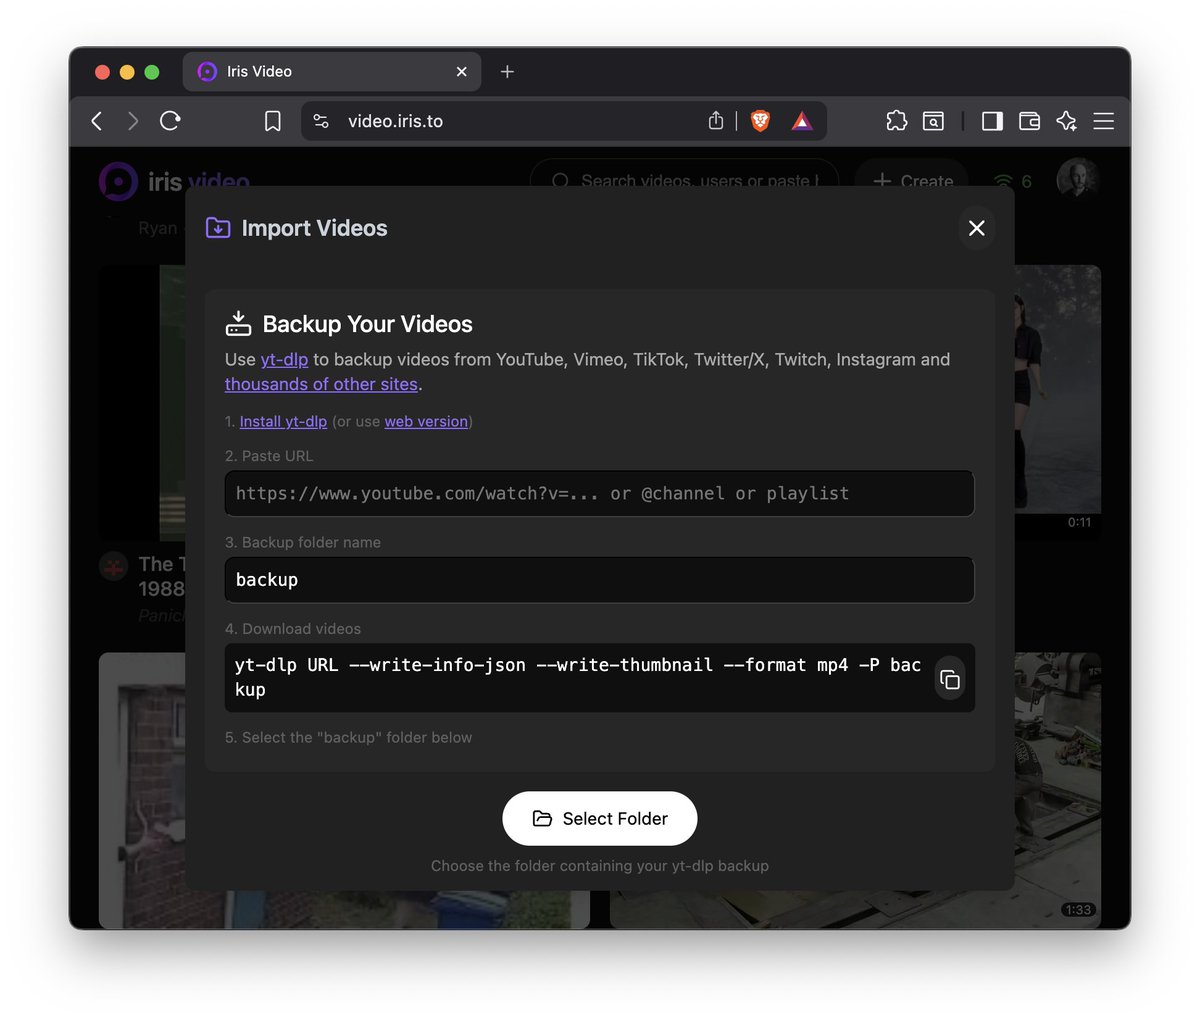Click the Import Videos dialog title
Screen dimensions: 1200x1021
pos(314,228)
